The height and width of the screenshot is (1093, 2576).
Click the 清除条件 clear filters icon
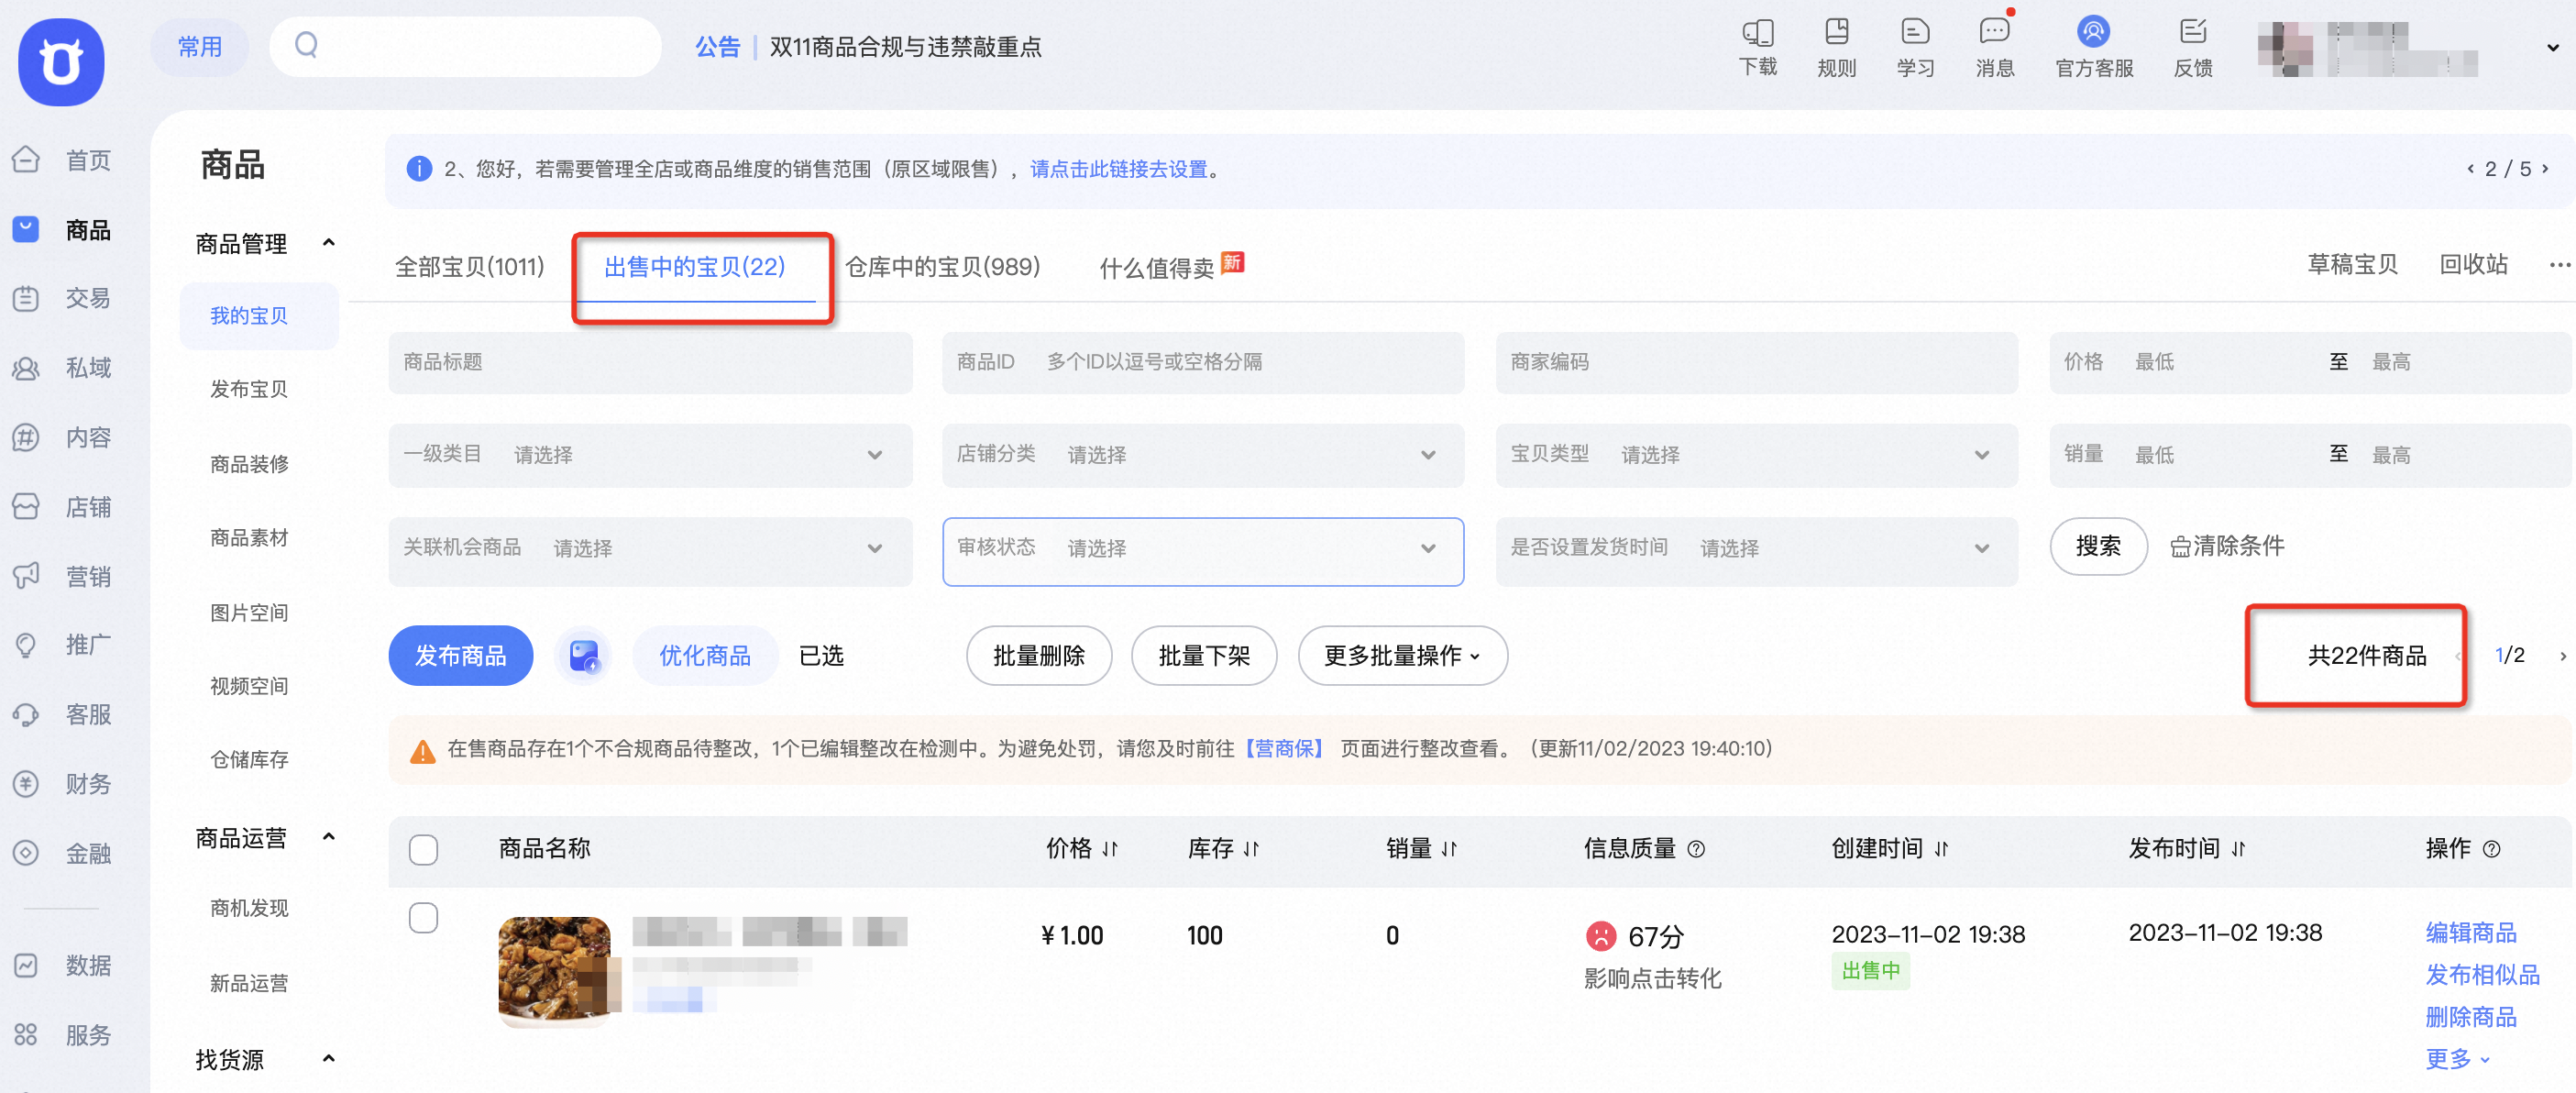click(2180, 547)
